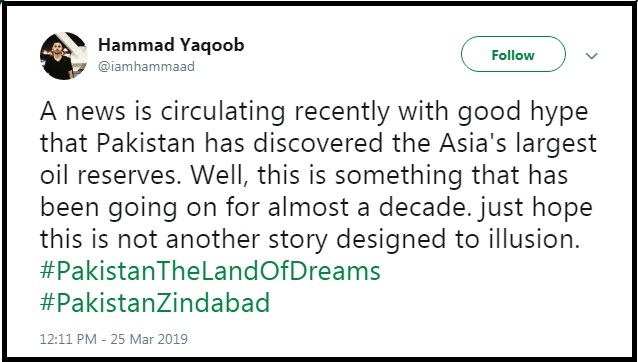Click the word 'something' in the tweet text

(399, 177)
